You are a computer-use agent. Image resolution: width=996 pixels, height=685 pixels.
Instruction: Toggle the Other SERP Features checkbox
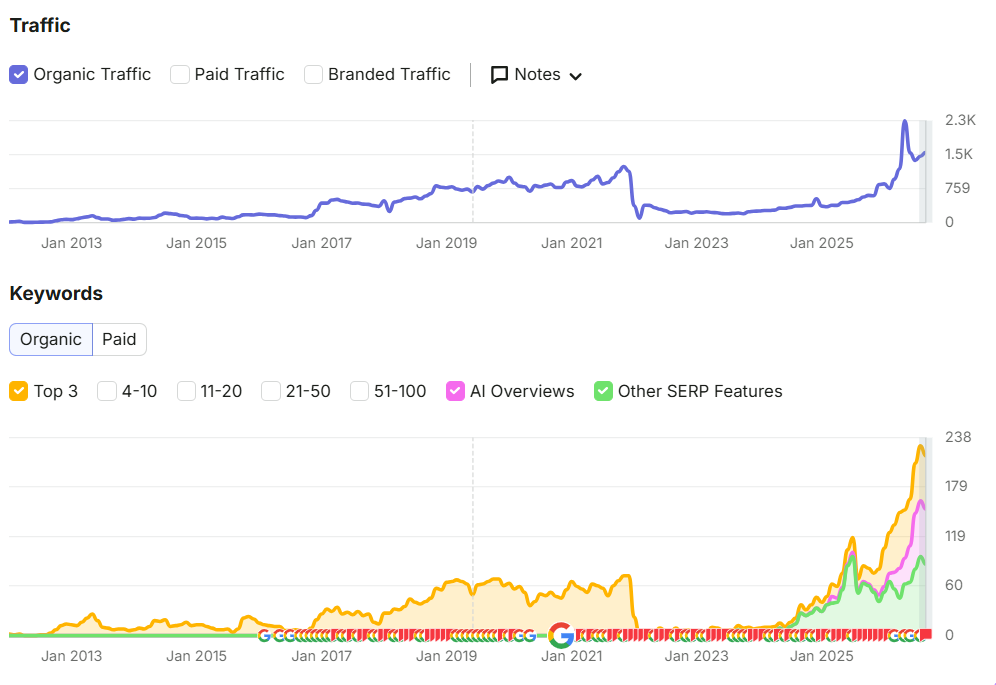[603, 391]
